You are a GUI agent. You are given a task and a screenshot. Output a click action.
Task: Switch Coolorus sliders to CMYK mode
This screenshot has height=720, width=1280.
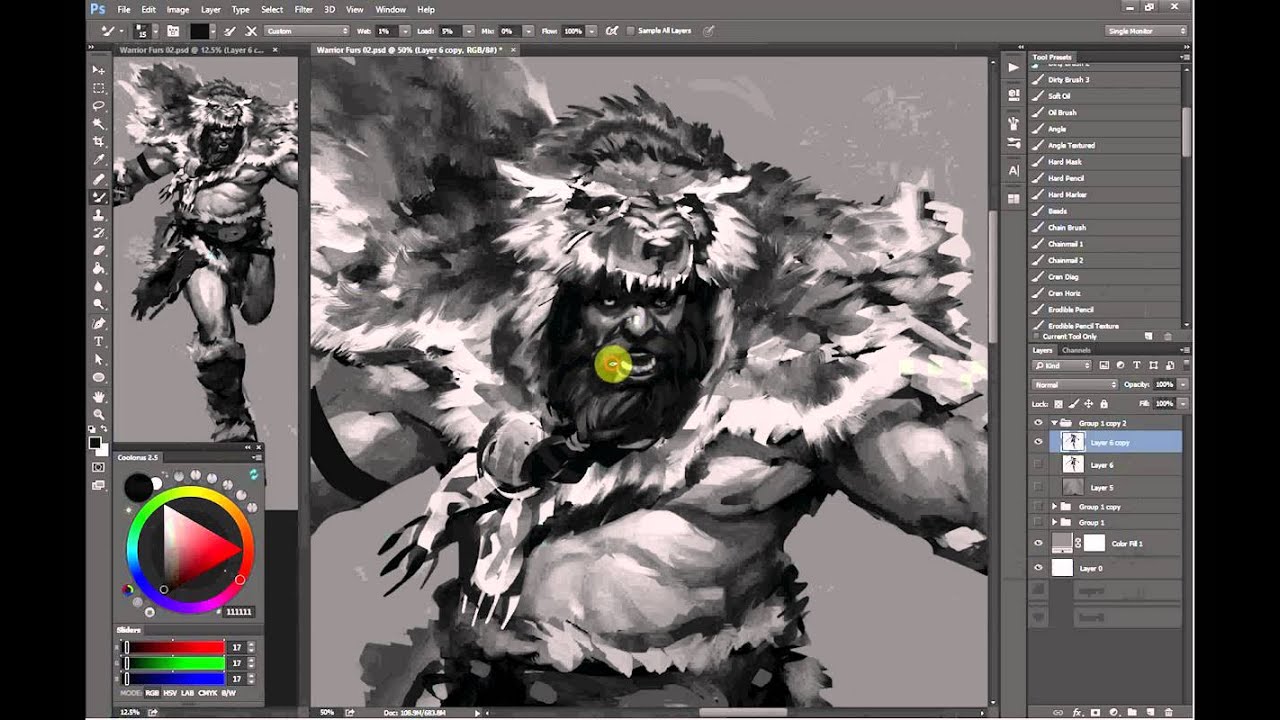[x=208, y=693]
